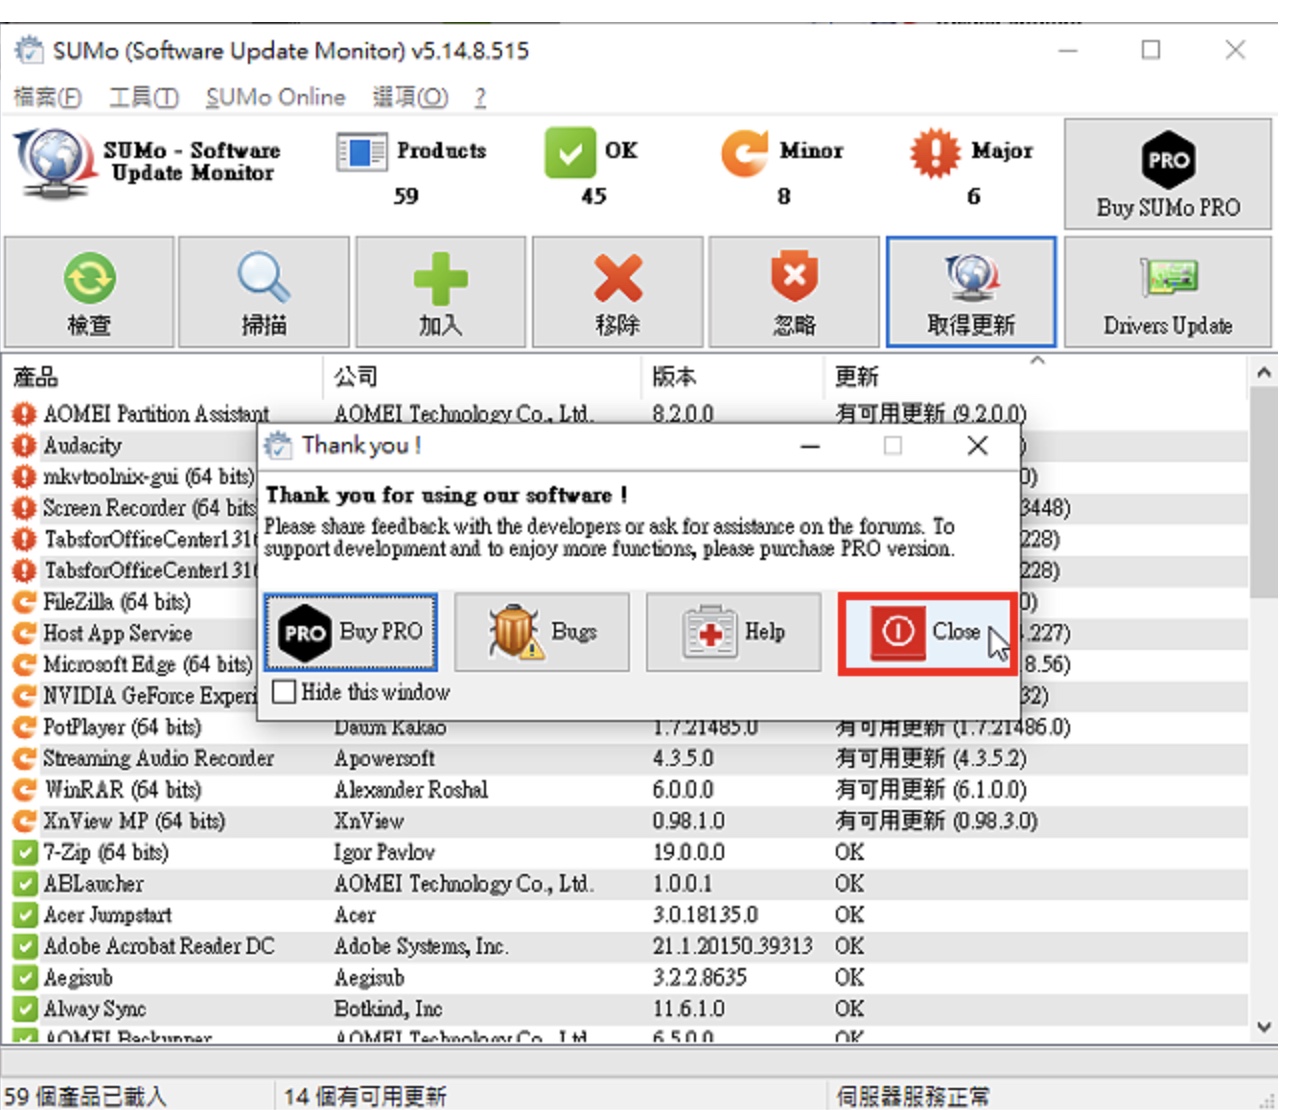
Task: Add software using the 加入 plus button
Action: point(441,292)
